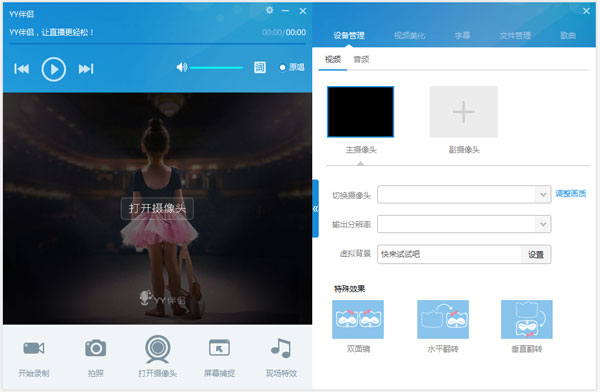Start 屏幕捕捉 screen capture

pyautogui.click(x=219, y=357)
